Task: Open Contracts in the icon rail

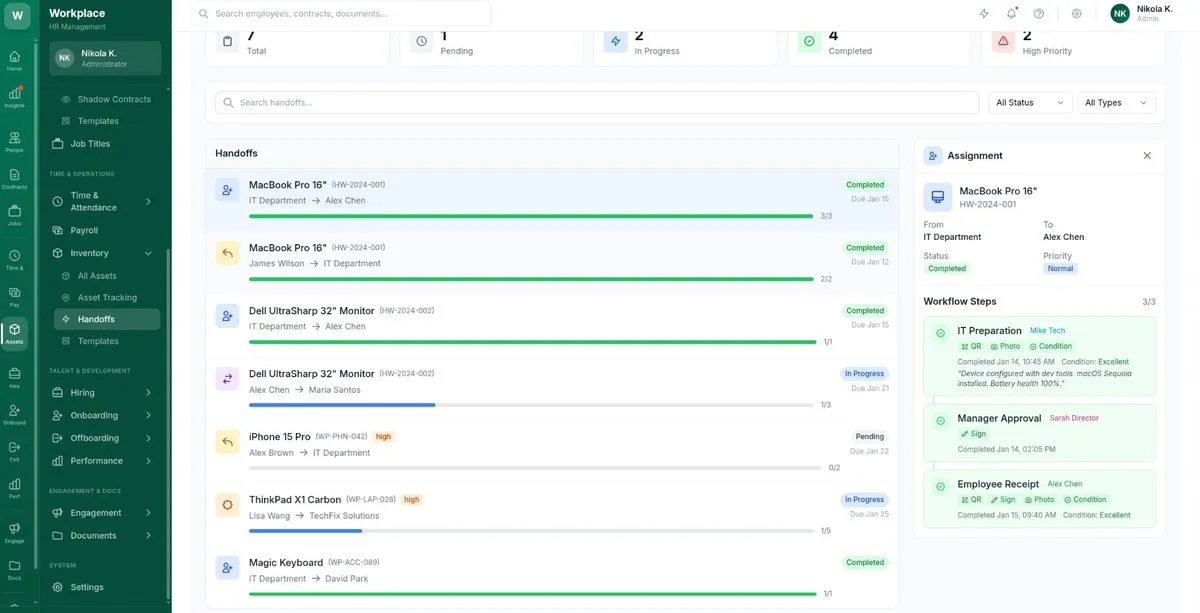Action: pos(14,178)
